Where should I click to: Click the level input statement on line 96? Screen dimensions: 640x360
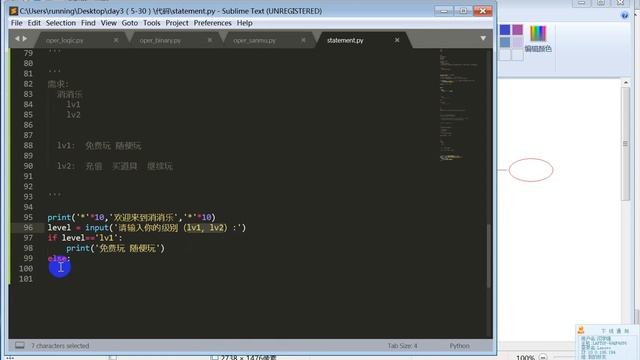point(147,227)
